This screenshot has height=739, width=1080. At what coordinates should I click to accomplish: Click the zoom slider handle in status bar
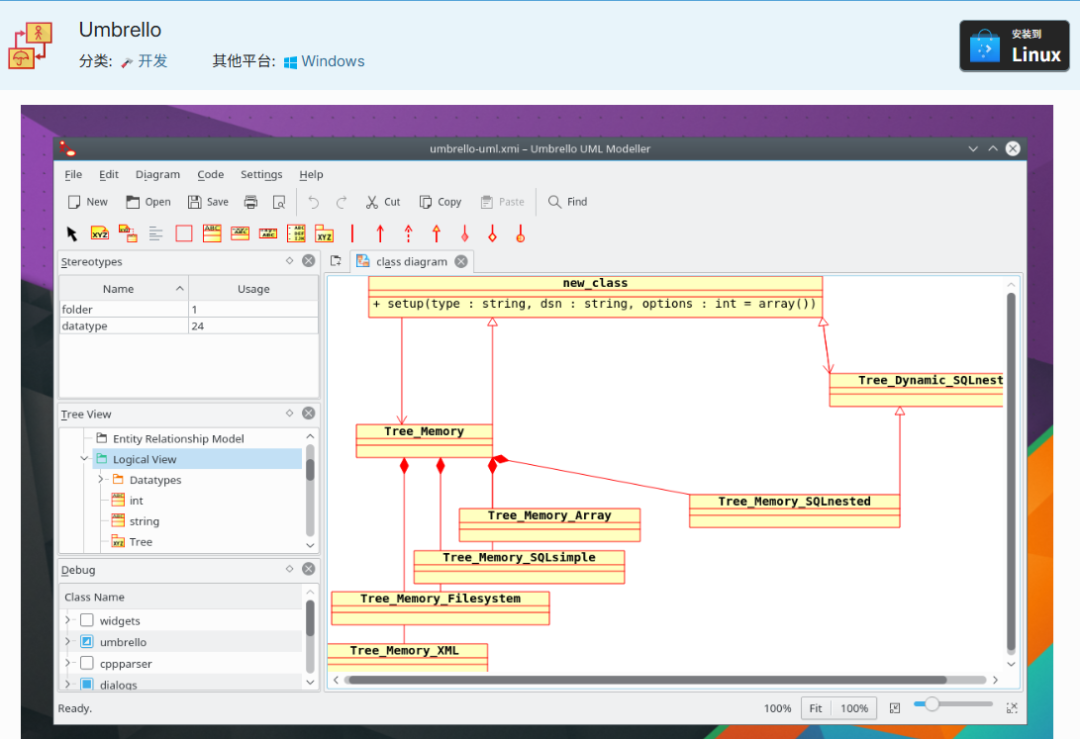tap(931, 704)
